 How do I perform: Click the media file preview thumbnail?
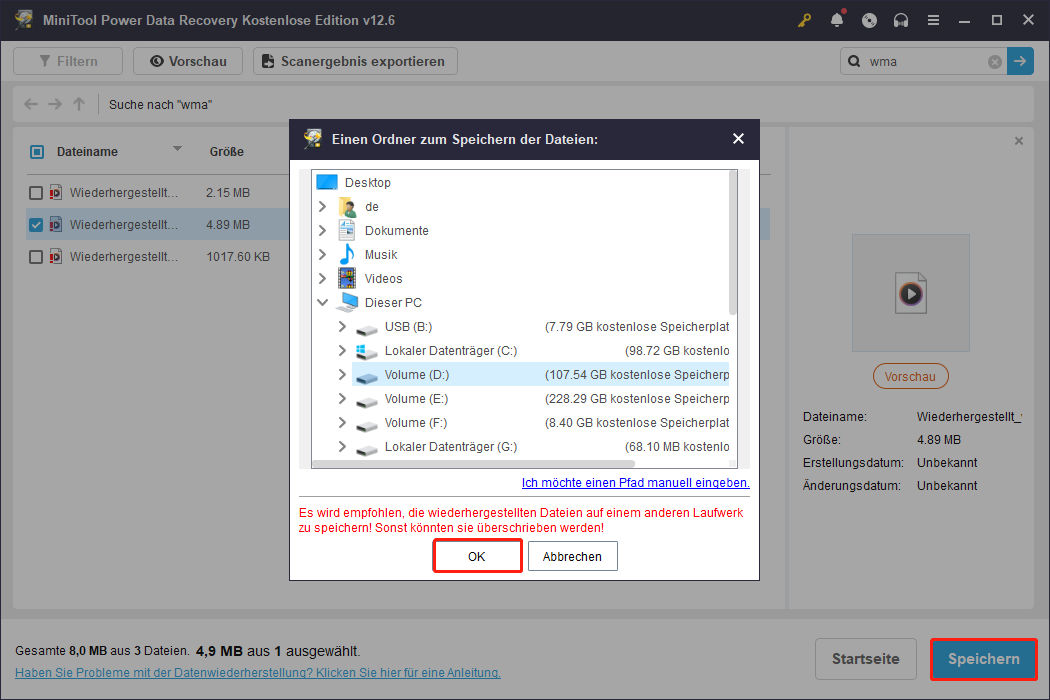[x=911, y=293]
